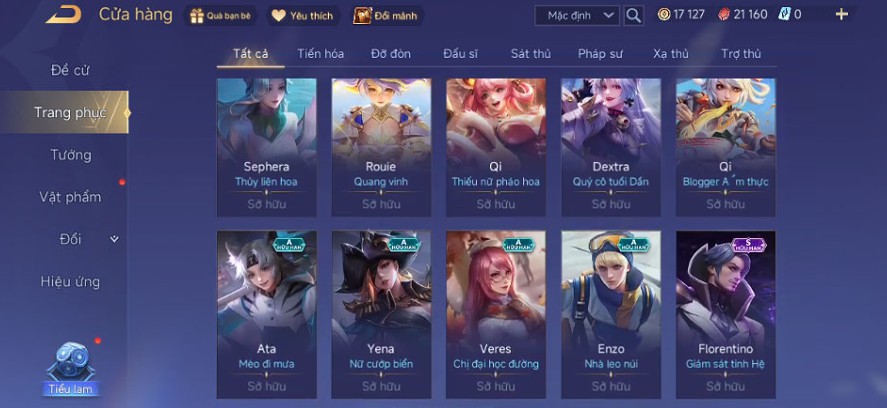Switch to the Sát thủ tab
This screenshot has height=408, width=887.
point(531,54)
